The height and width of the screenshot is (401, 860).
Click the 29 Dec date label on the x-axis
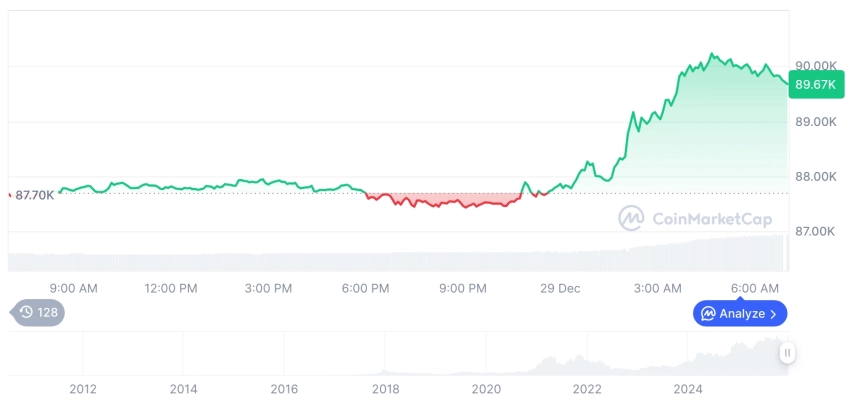click(x=560, y=288)
